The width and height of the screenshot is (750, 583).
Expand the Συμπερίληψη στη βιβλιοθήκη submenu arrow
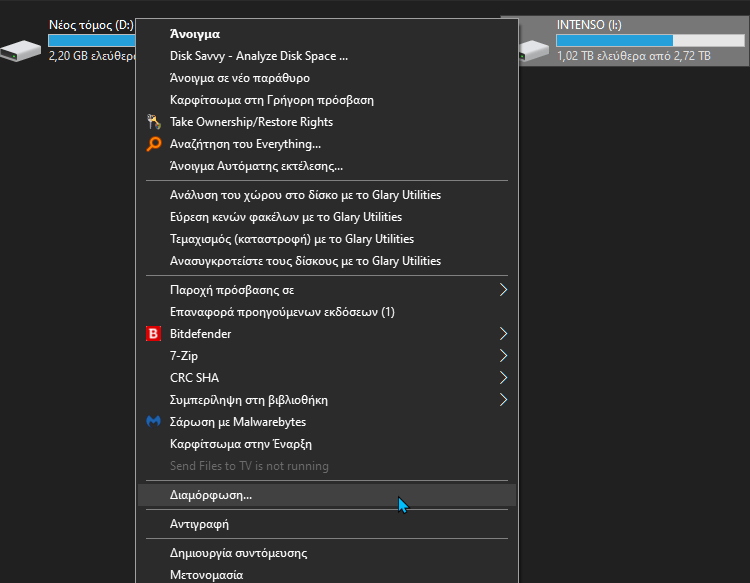[x=503, y=400]
